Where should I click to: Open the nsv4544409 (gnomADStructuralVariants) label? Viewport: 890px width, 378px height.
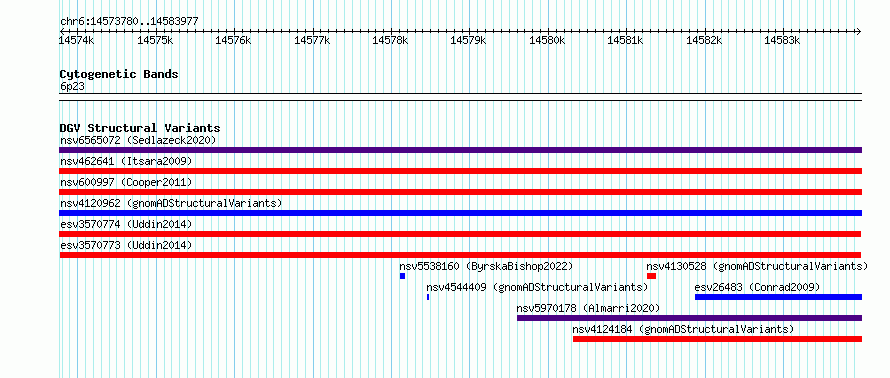[538, 287]
